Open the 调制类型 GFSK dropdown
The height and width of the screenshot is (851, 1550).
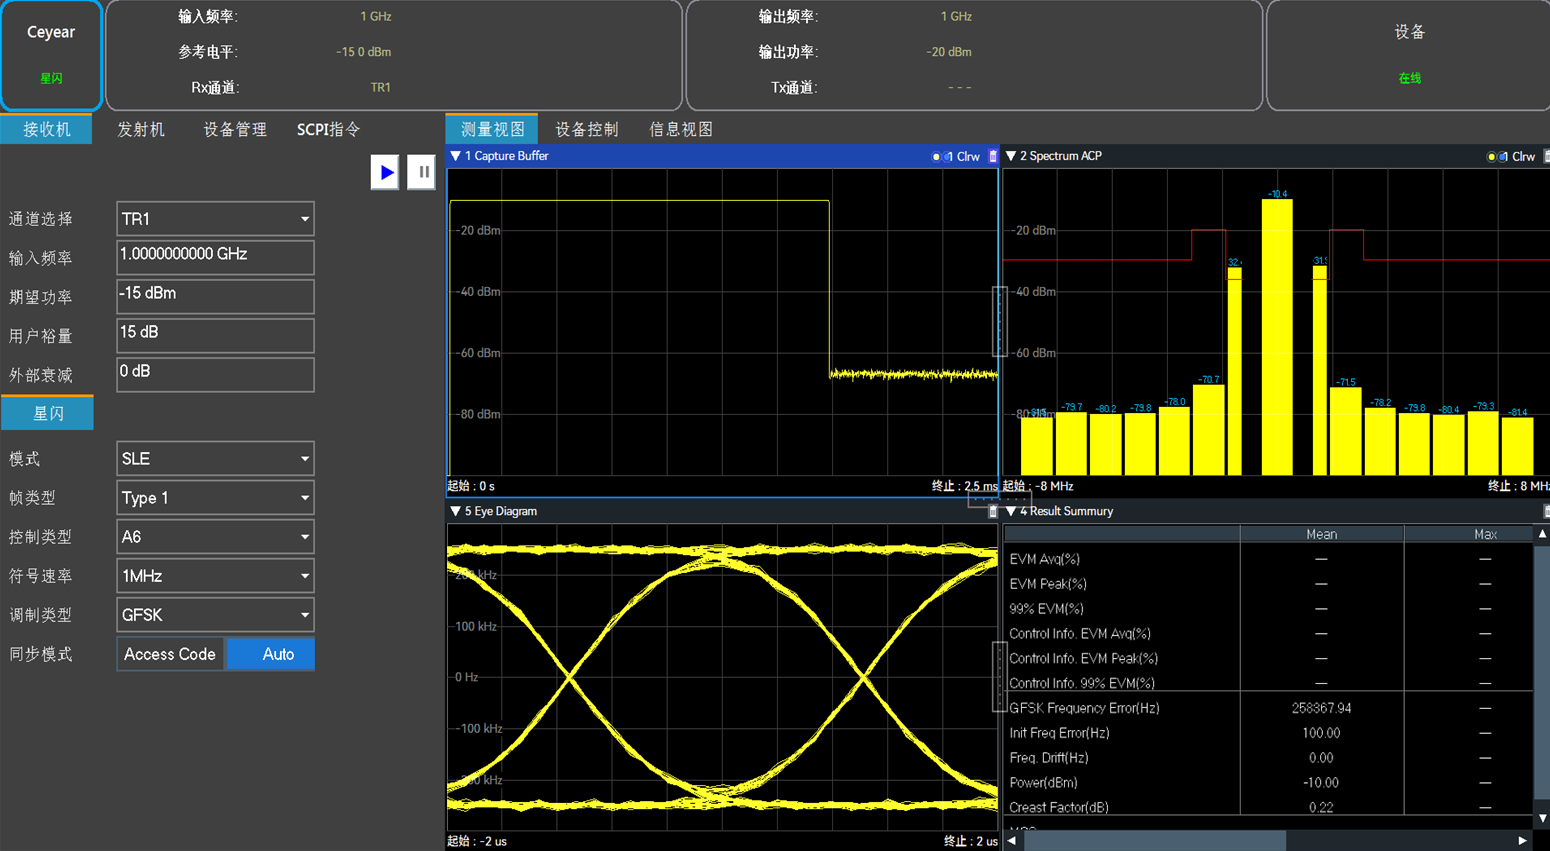(x=215, y=615)
